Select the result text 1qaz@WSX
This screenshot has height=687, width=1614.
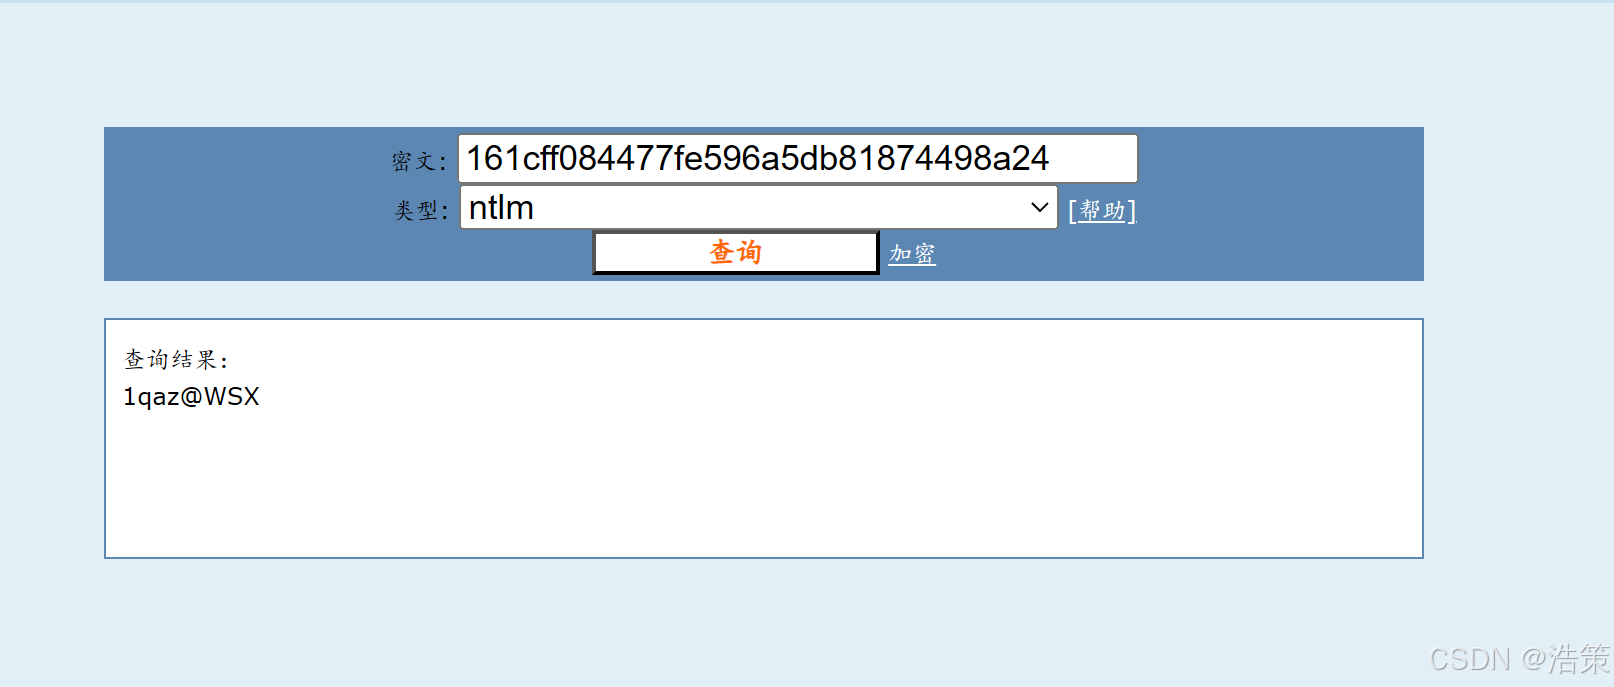(x=191, y=396)
